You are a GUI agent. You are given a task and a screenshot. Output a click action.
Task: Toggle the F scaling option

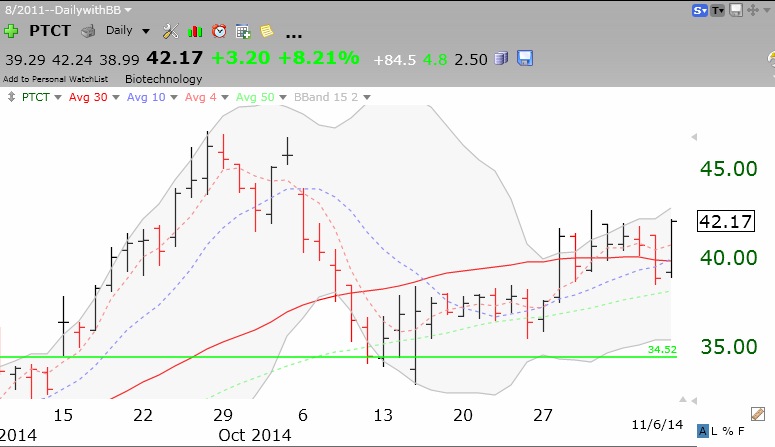tap(740, 431)
